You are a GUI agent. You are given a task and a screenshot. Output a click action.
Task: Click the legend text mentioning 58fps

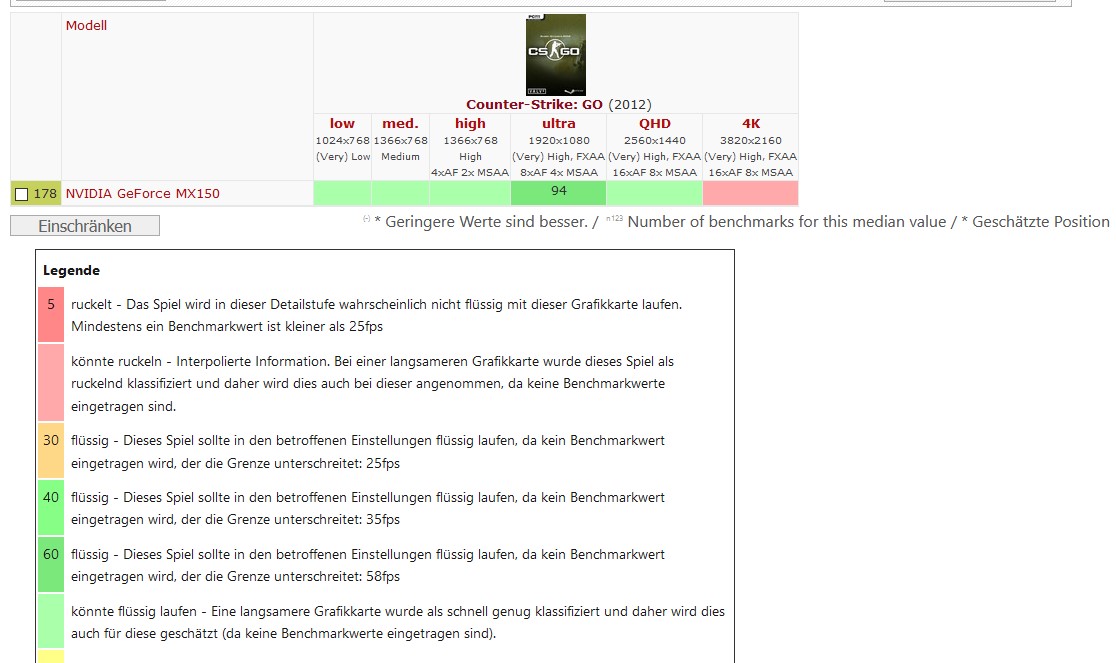(x=368, y=566)
